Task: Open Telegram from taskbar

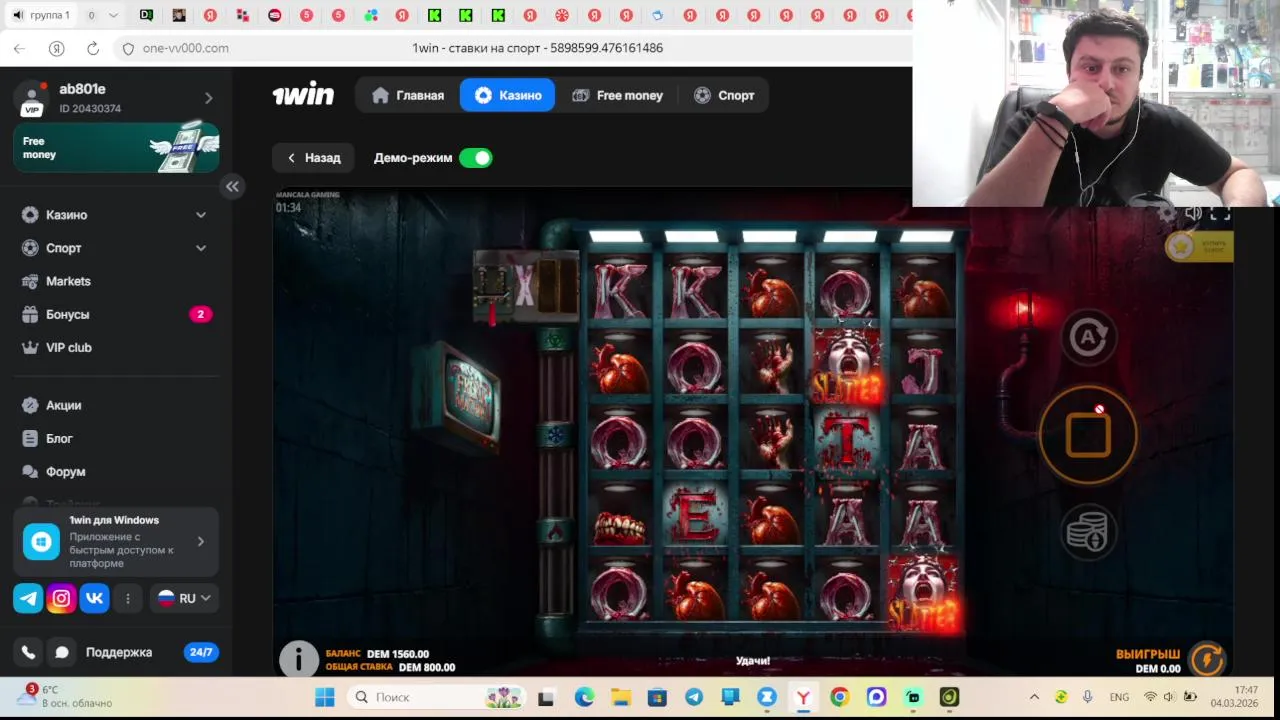Action: click(x=693, y=697)
